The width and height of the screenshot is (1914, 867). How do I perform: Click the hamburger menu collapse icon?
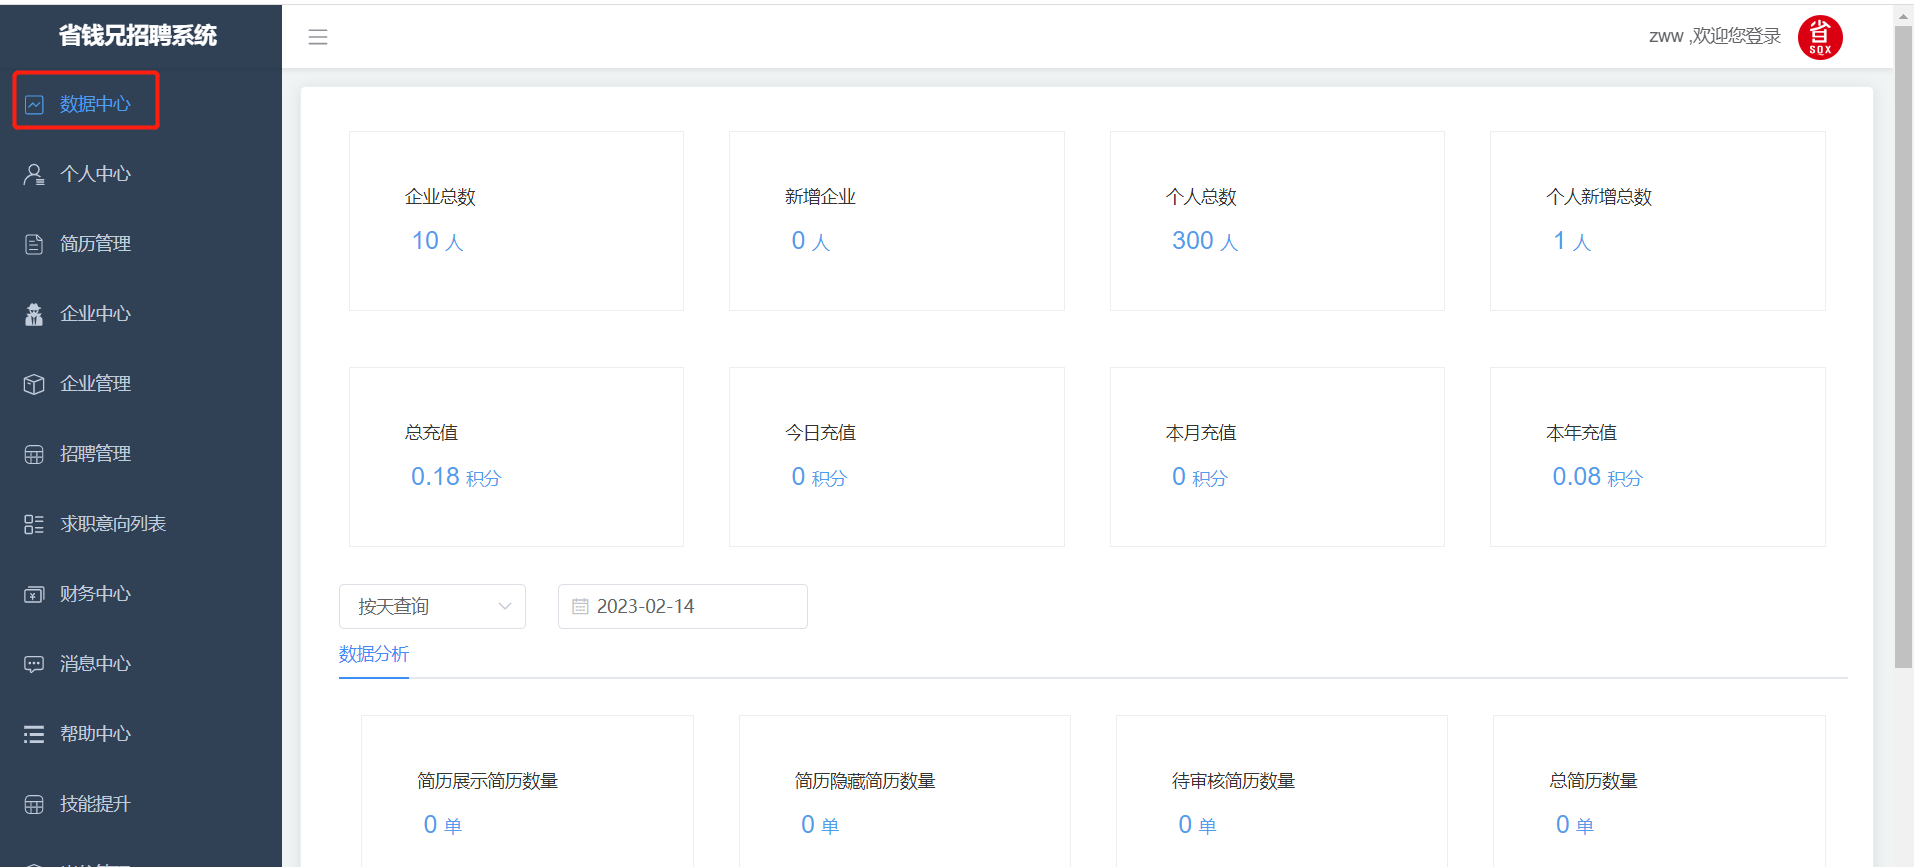[x=318, y=37]
